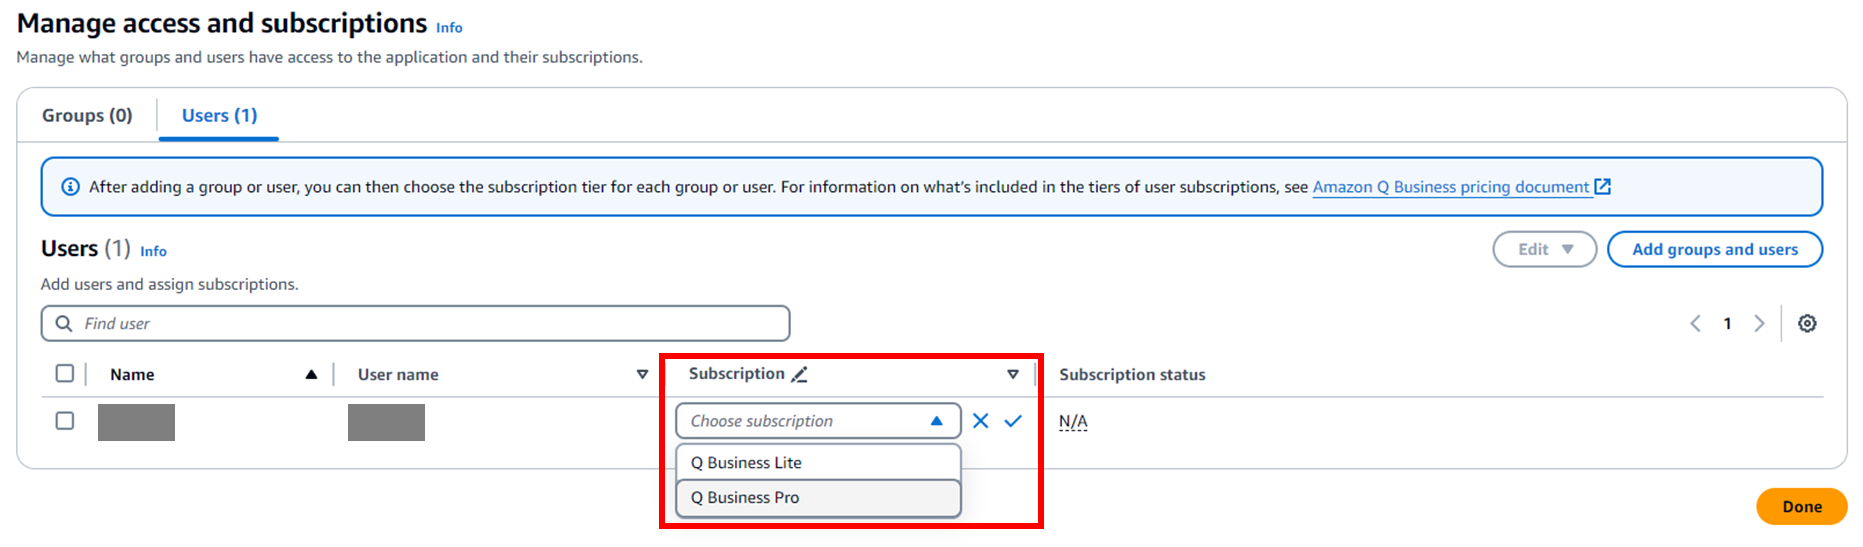Click the User name column sort arrow
The width and height of the screenshot is (1863, 547).
click(642, 374)
